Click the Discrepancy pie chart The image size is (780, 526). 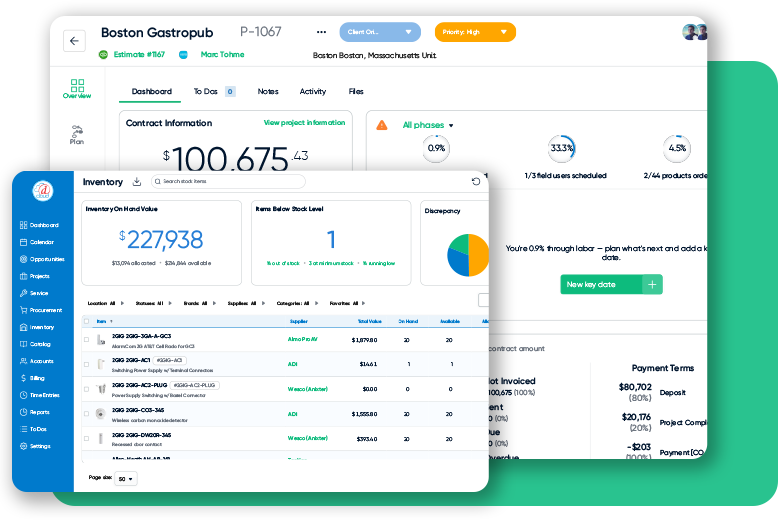tap(468, 255)
